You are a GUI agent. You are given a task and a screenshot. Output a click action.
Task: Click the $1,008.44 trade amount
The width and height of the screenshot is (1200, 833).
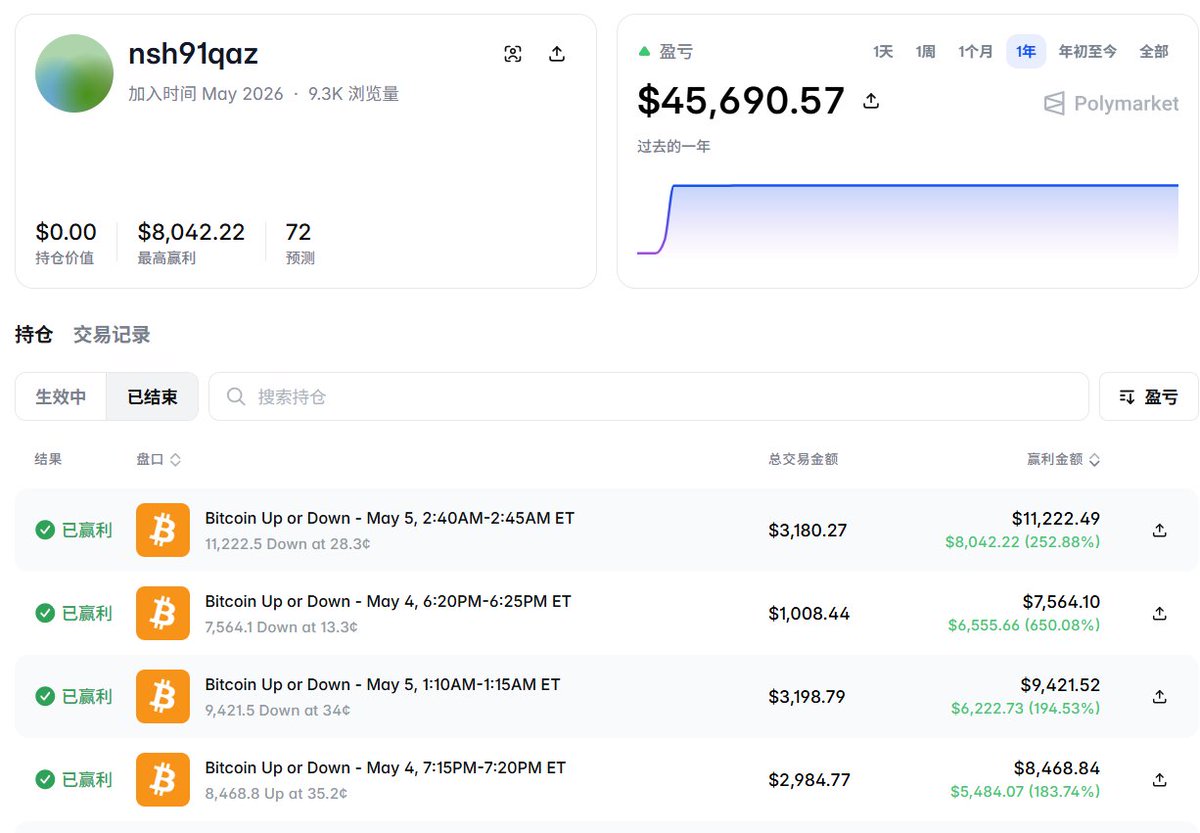point(809,613)
